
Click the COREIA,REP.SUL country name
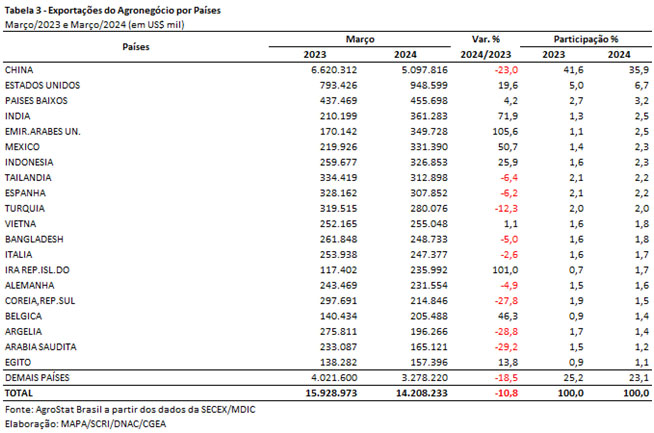[x=40, y=301]
